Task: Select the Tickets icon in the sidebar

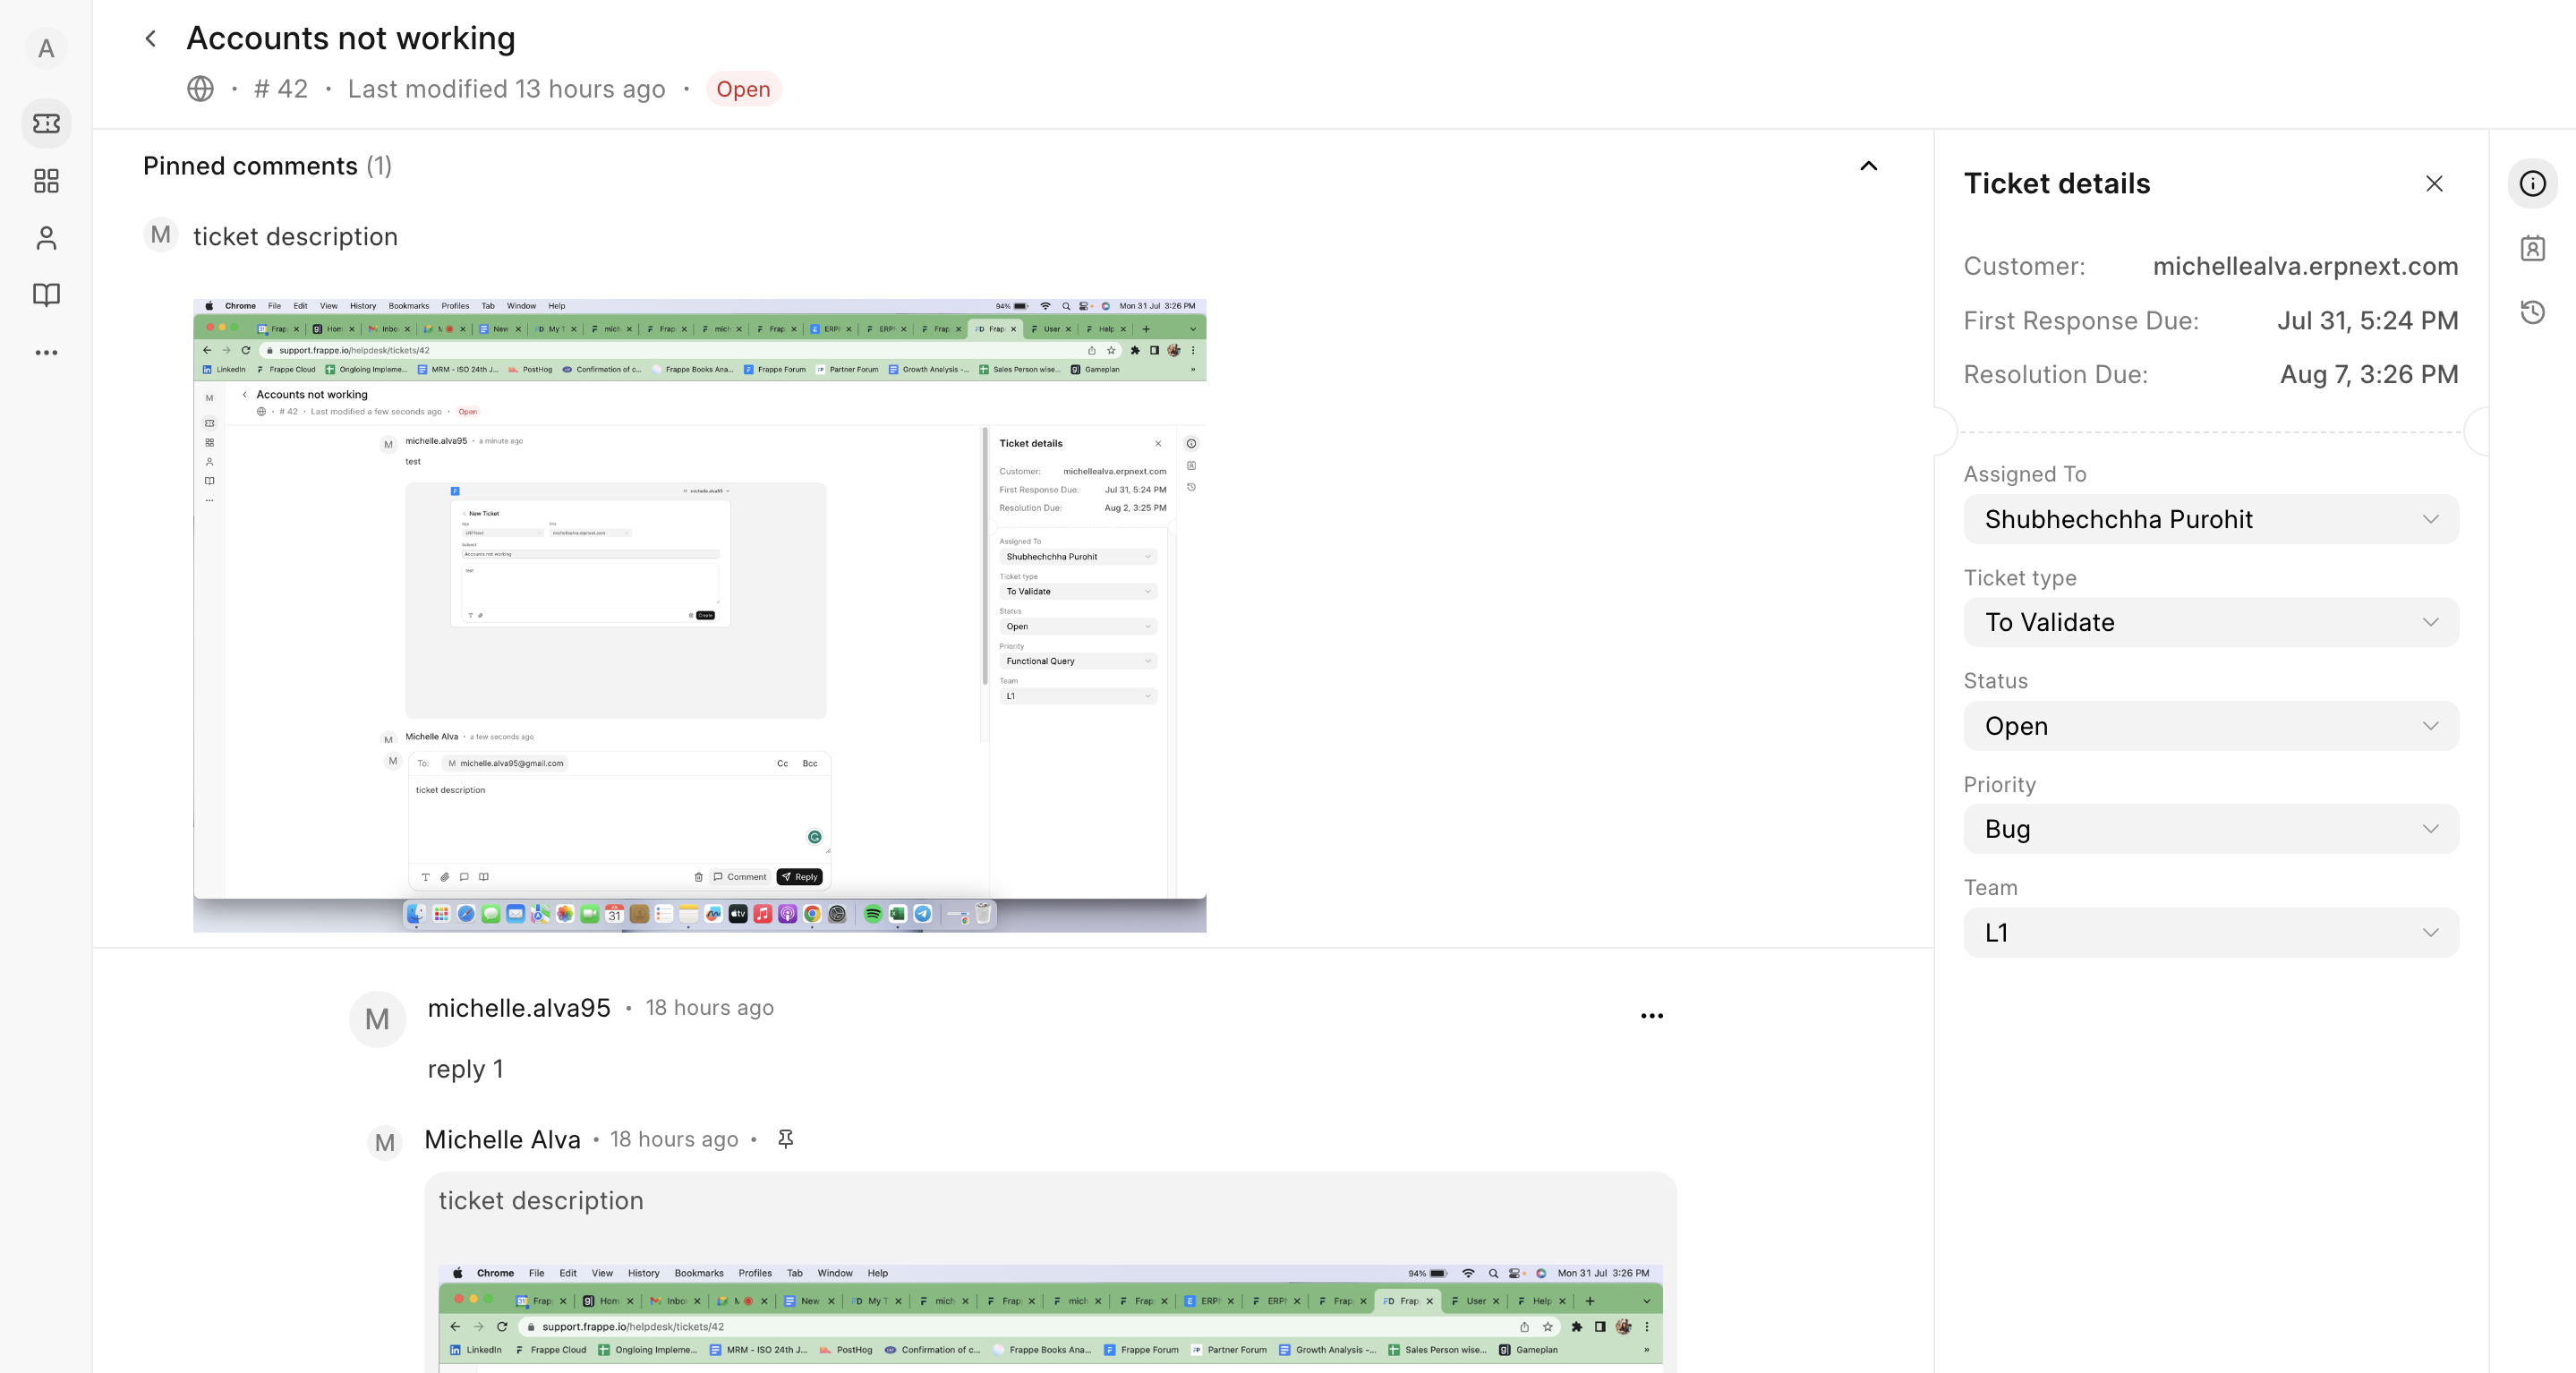Action: (47, 123)
